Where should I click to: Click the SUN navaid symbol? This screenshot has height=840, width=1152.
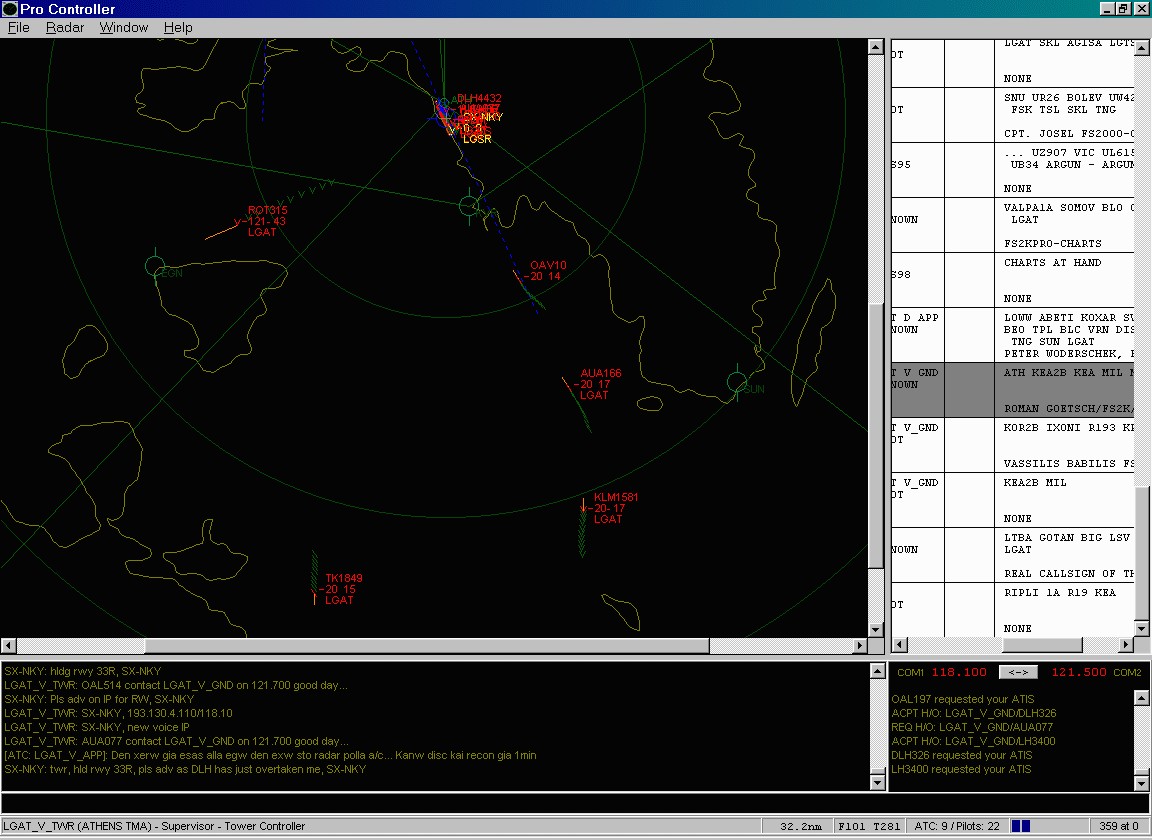click(x=737, y=382)
